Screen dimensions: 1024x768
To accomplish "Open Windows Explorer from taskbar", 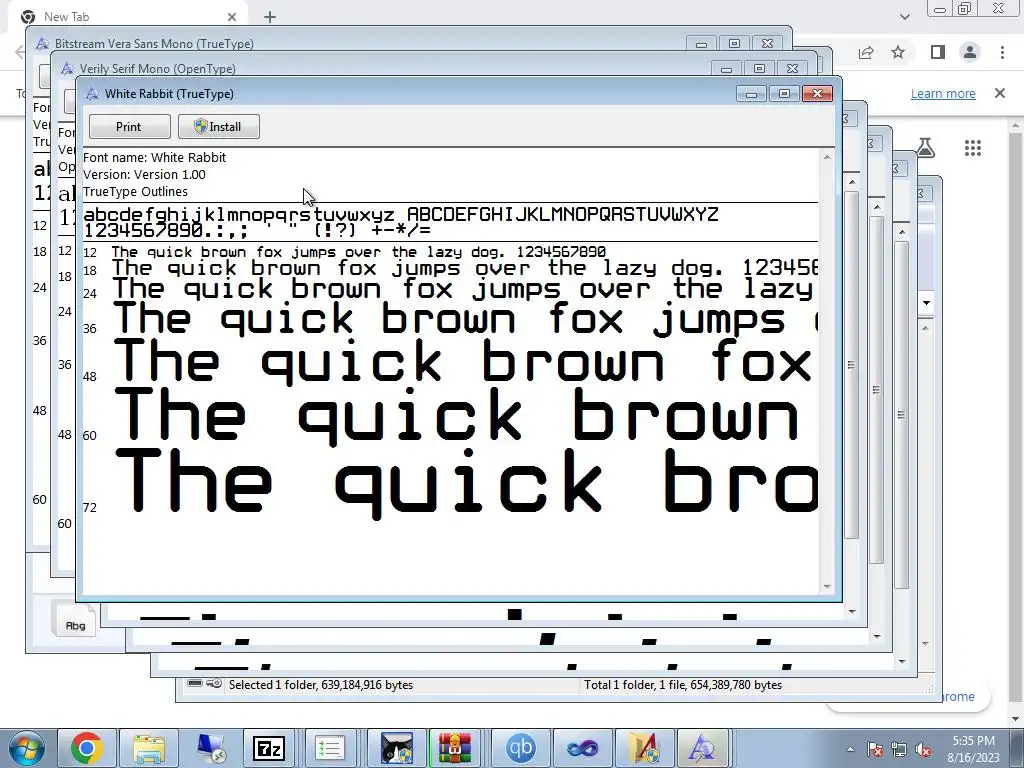I will tap(149, 748).
